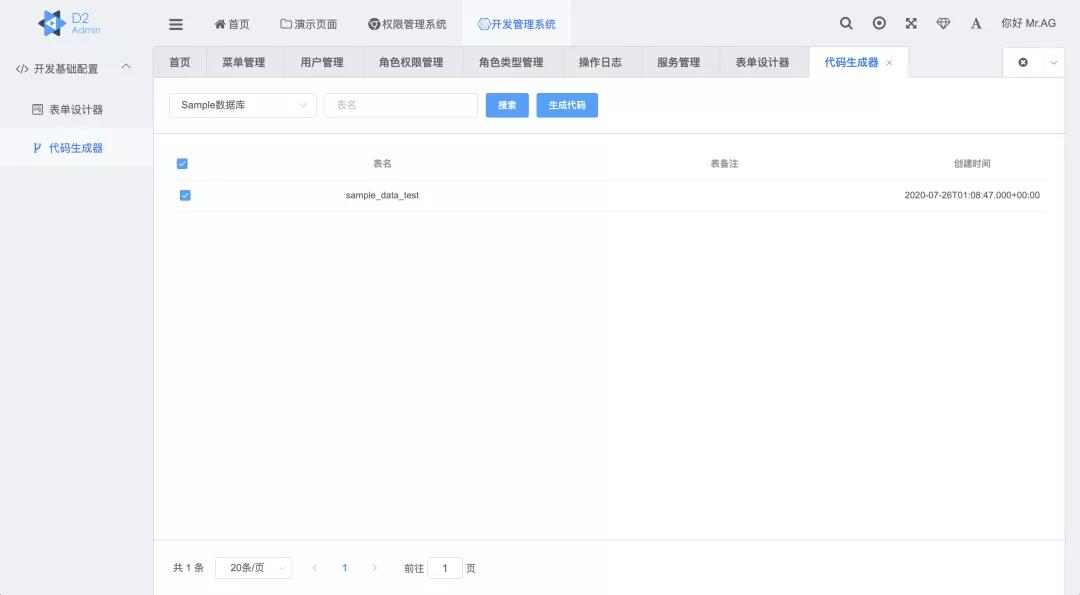Click the log record circle icon in header
Screen dimensions: 1080x595
878,23
